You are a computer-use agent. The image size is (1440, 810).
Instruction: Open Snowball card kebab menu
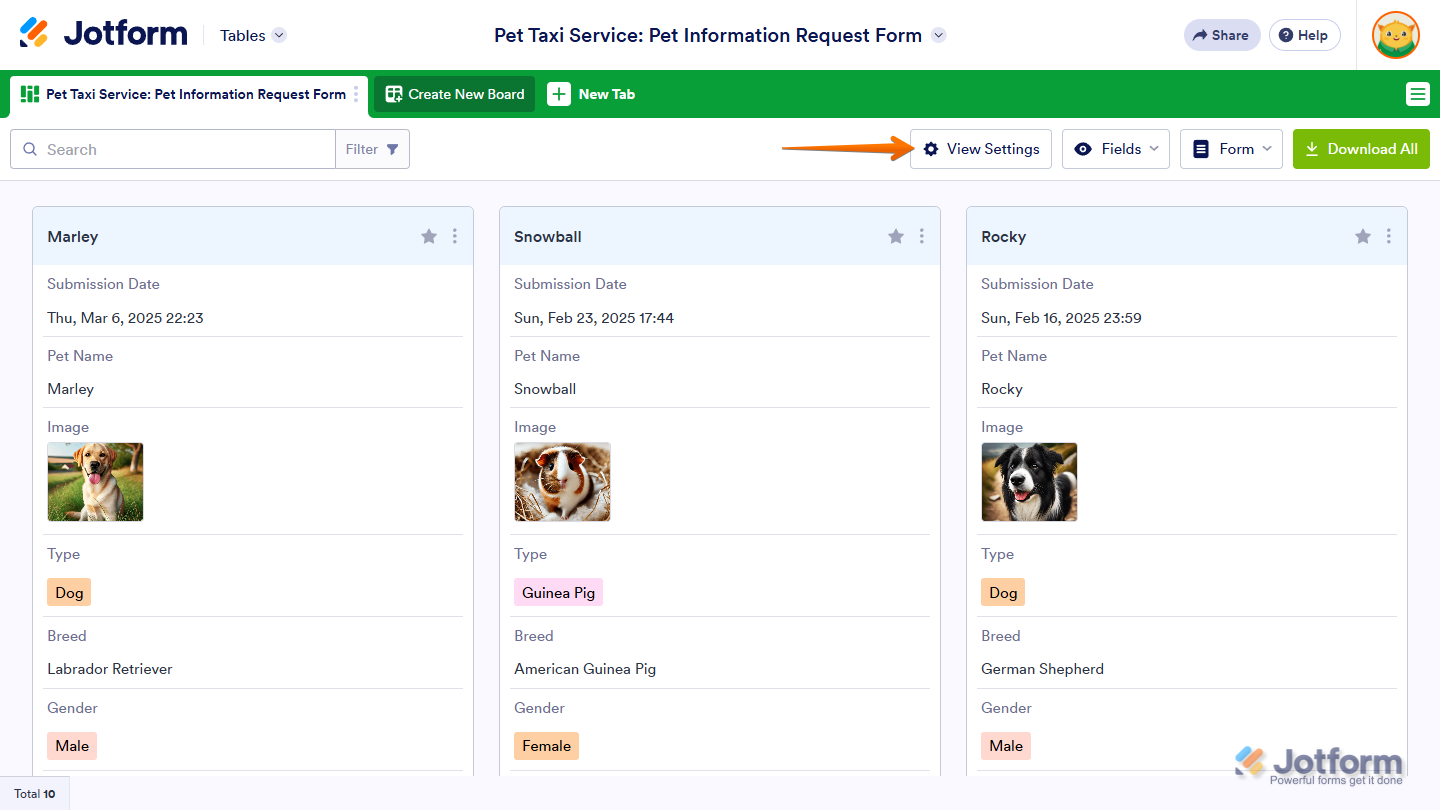click(x=922, y=236)
